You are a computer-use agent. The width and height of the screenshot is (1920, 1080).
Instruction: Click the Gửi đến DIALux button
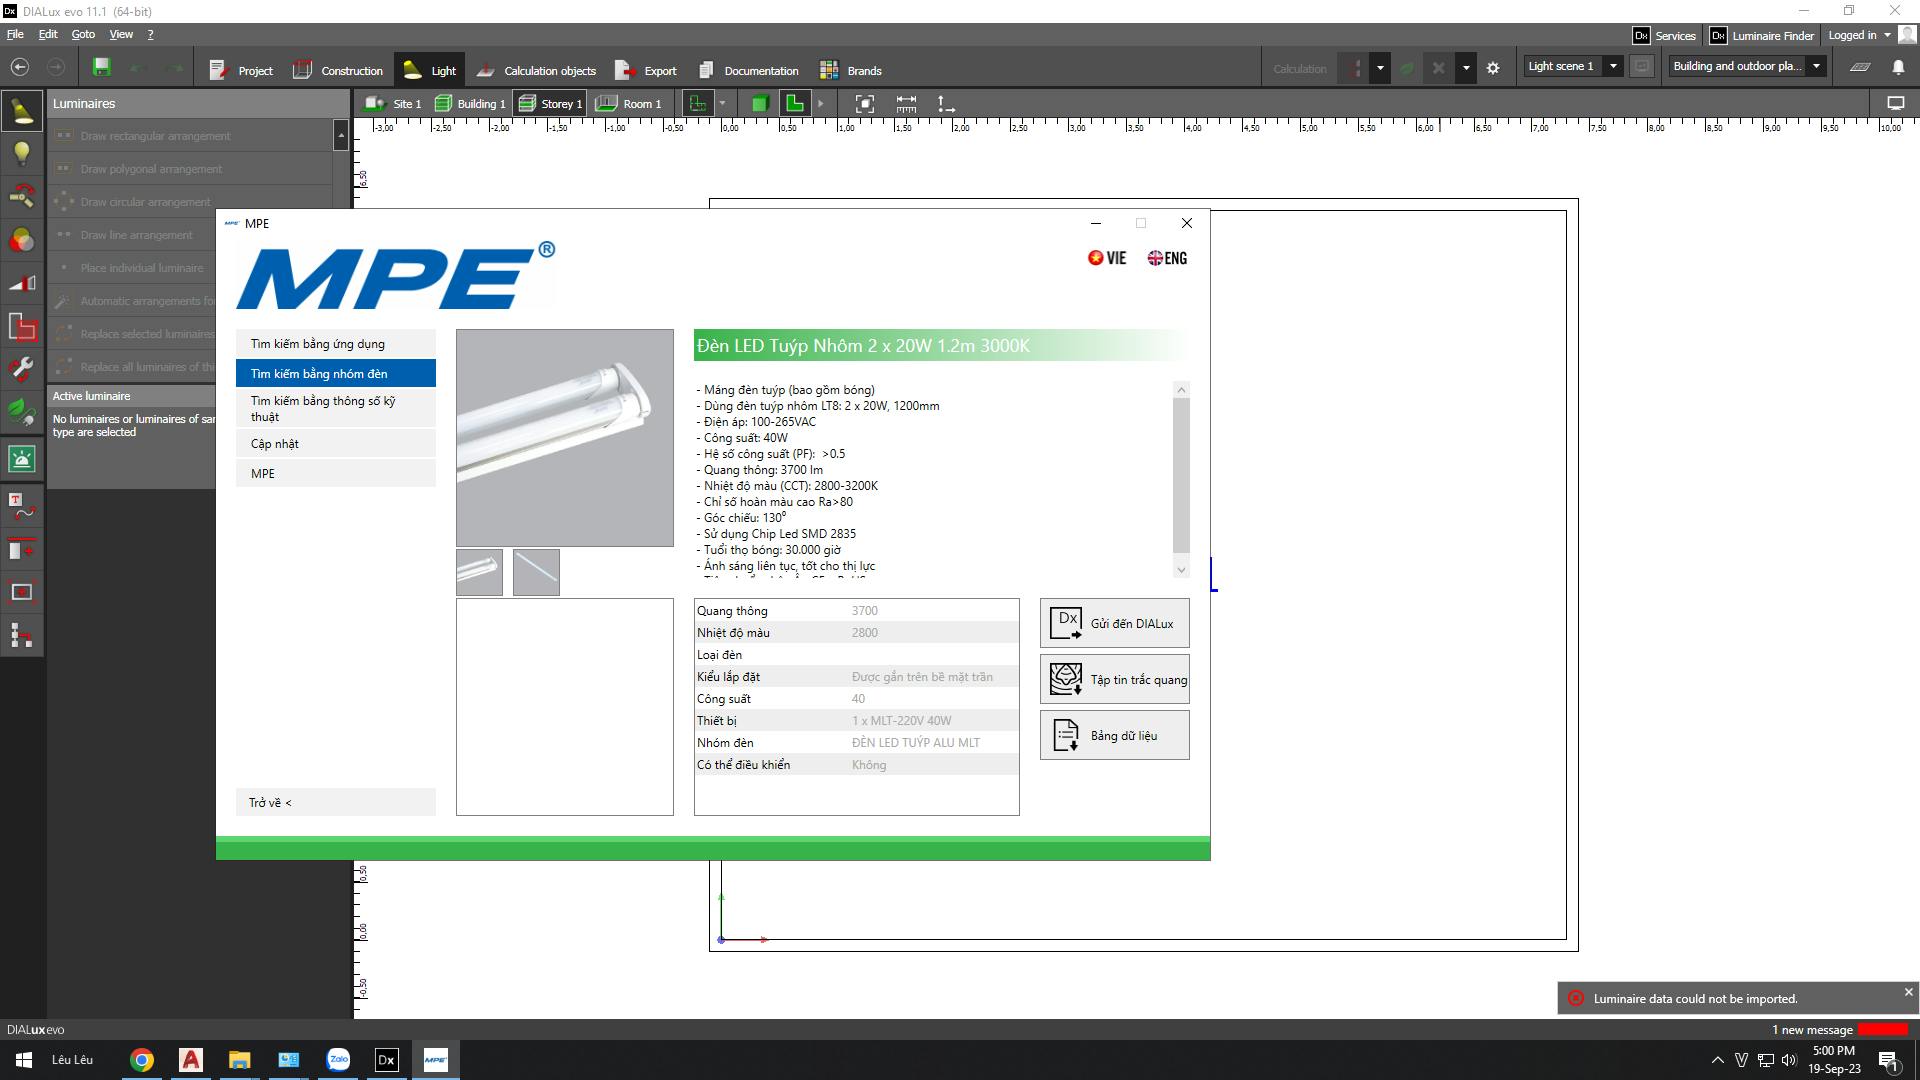(x=1114, y=624)
